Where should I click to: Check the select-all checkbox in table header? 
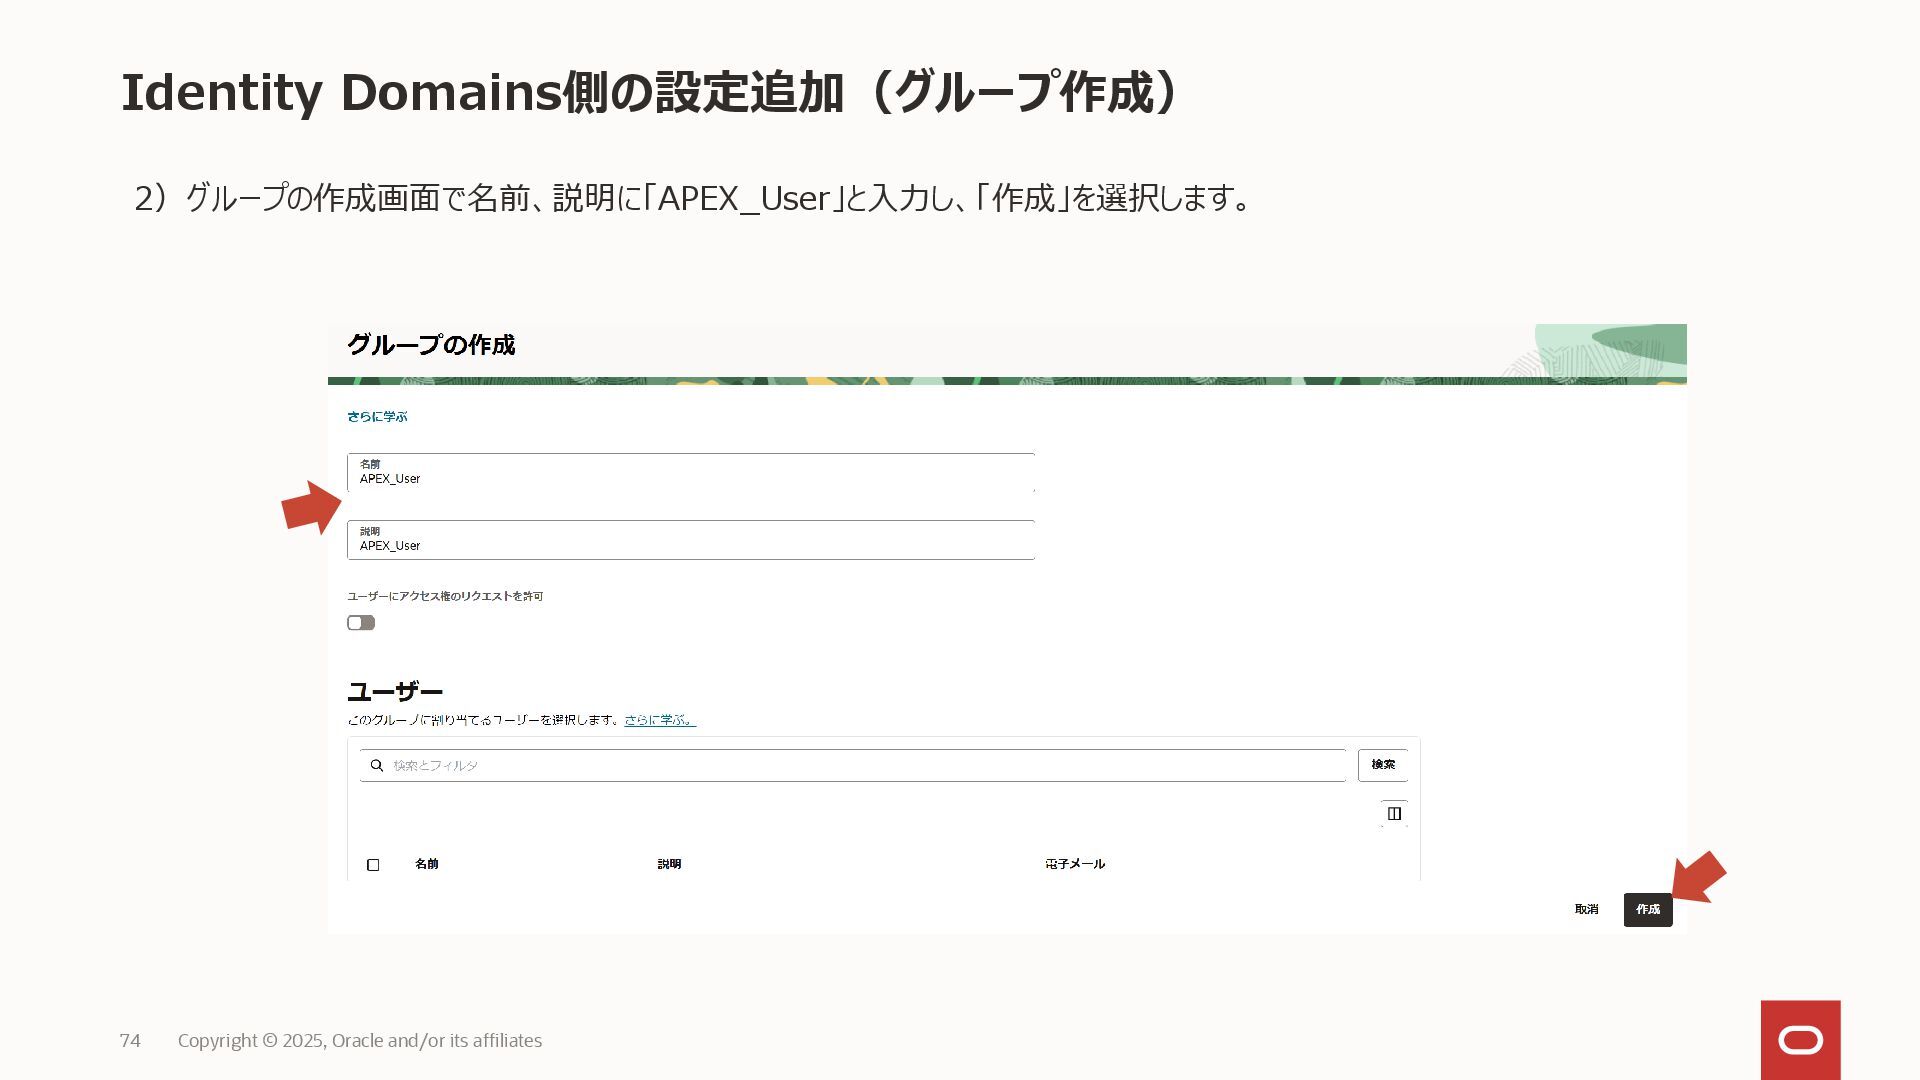coord(373,865)
